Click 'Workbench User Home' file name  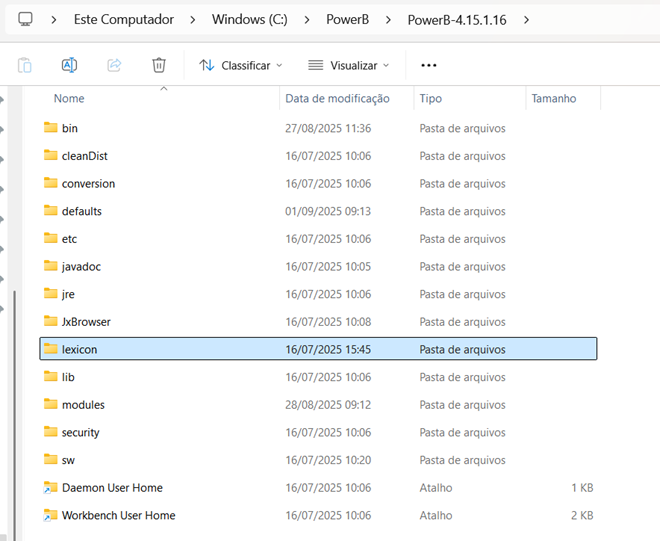click(x=119, y=515)
